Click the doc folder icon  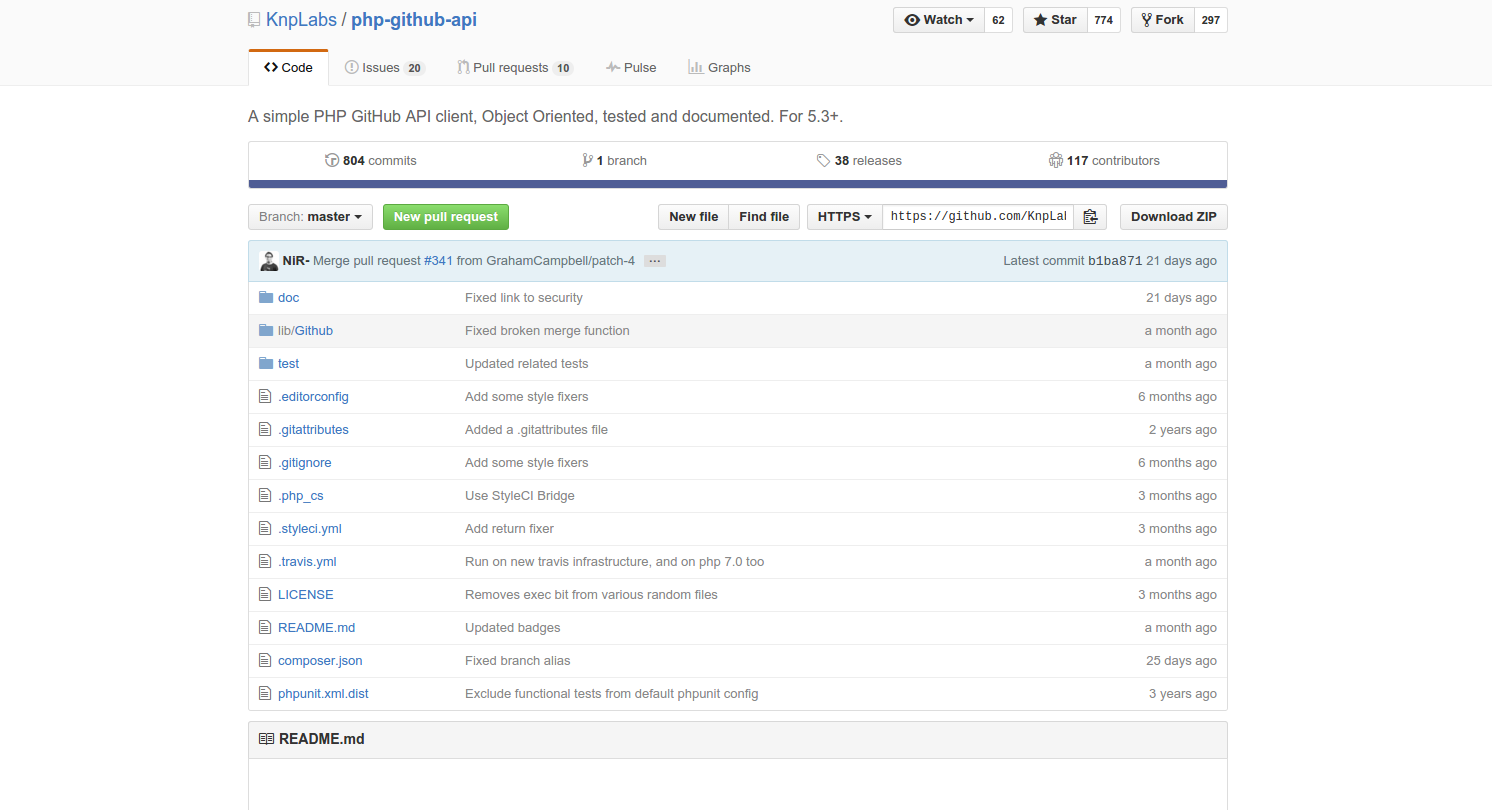coord(266,297)
